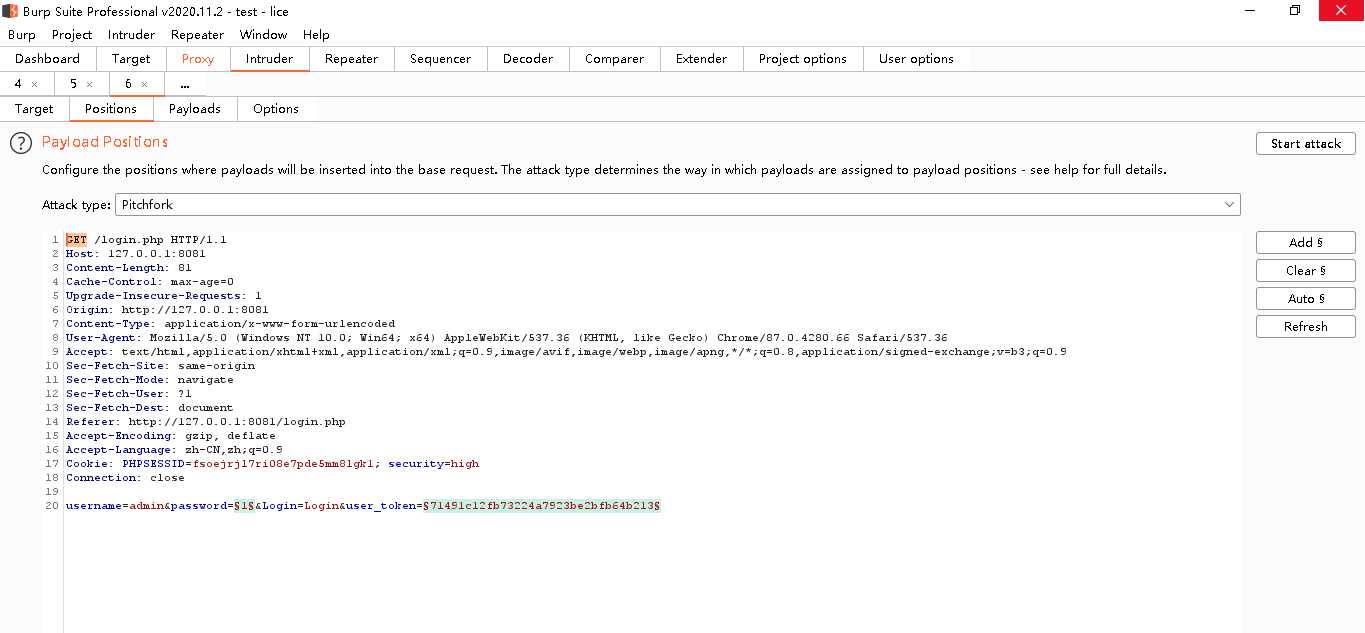Open the Intruder menu

pyautogui.click(x=131, y=34)
